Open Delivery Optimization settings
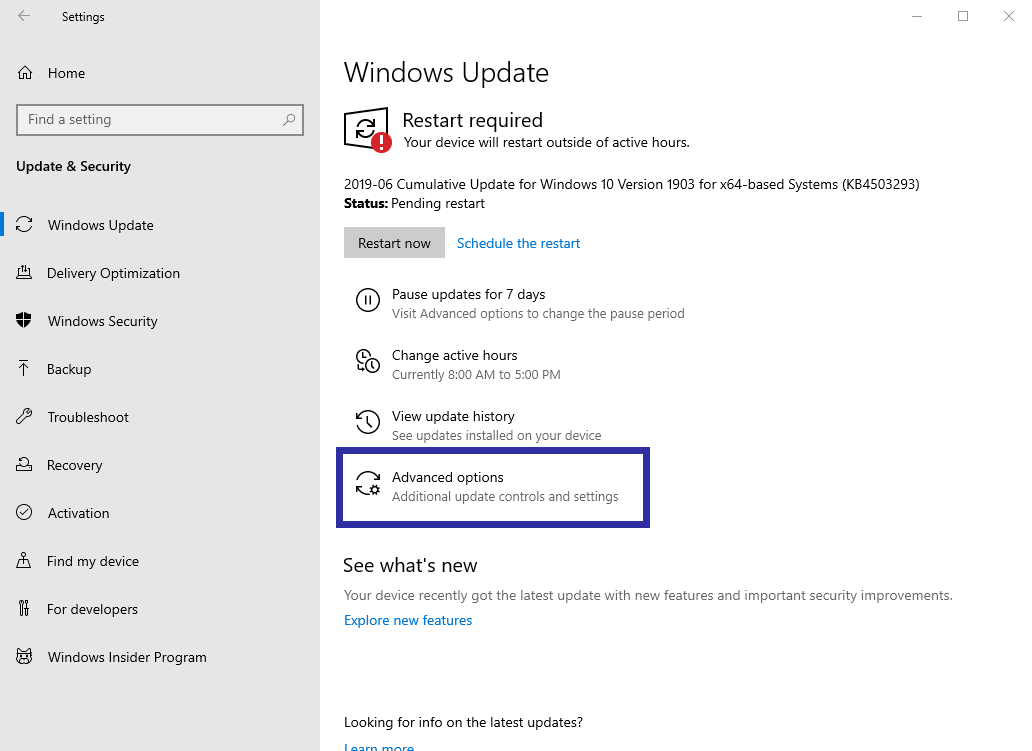This screenshot has width=1032, height=751. (113, 273)
